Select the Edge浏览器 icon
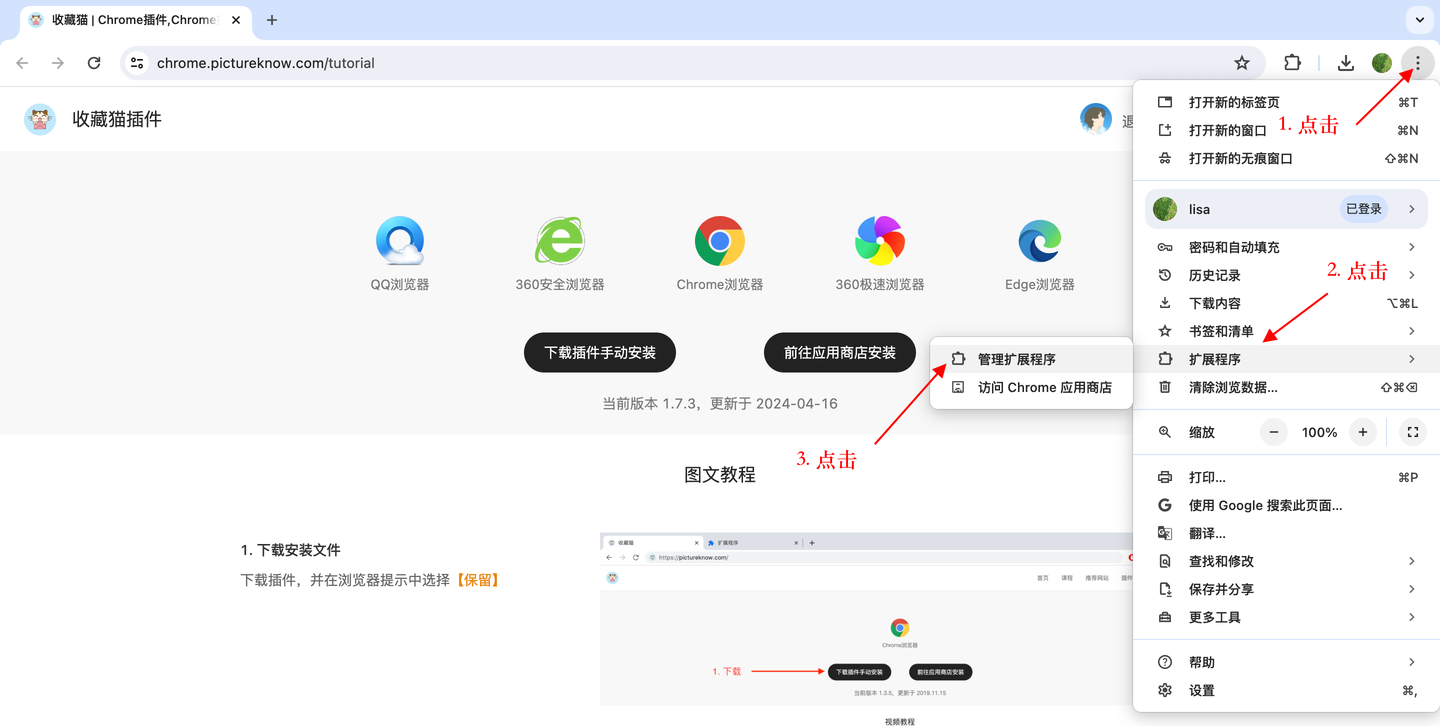 (x=1040, y=241)
